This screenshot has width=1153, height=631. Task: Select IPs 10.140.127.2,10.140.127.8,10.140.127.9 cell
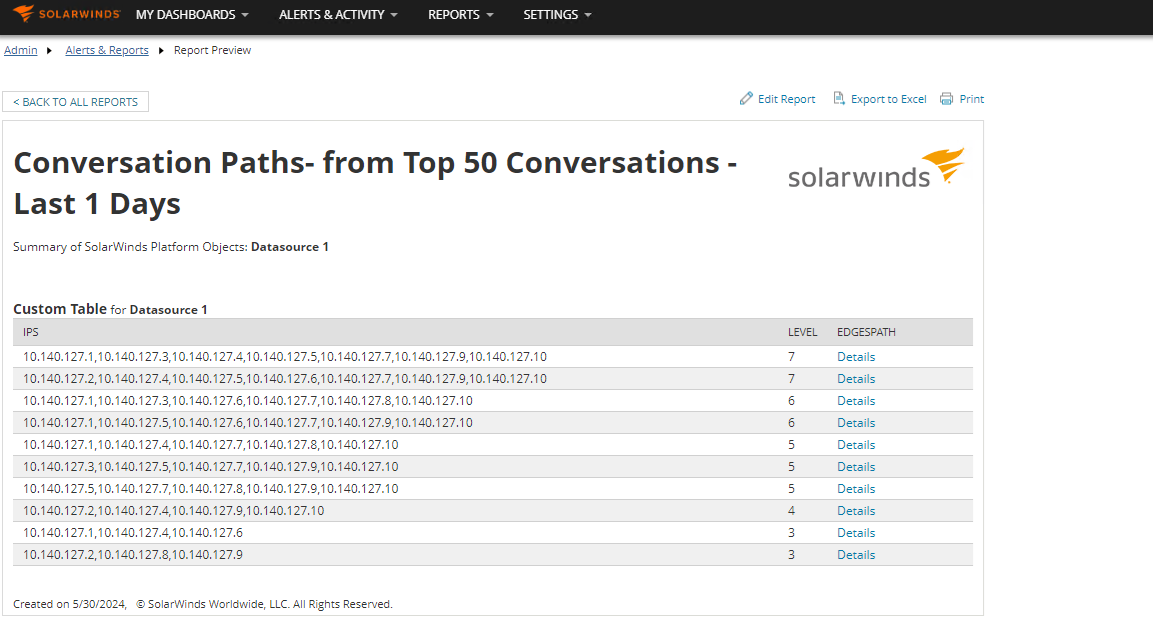[132, 555]
